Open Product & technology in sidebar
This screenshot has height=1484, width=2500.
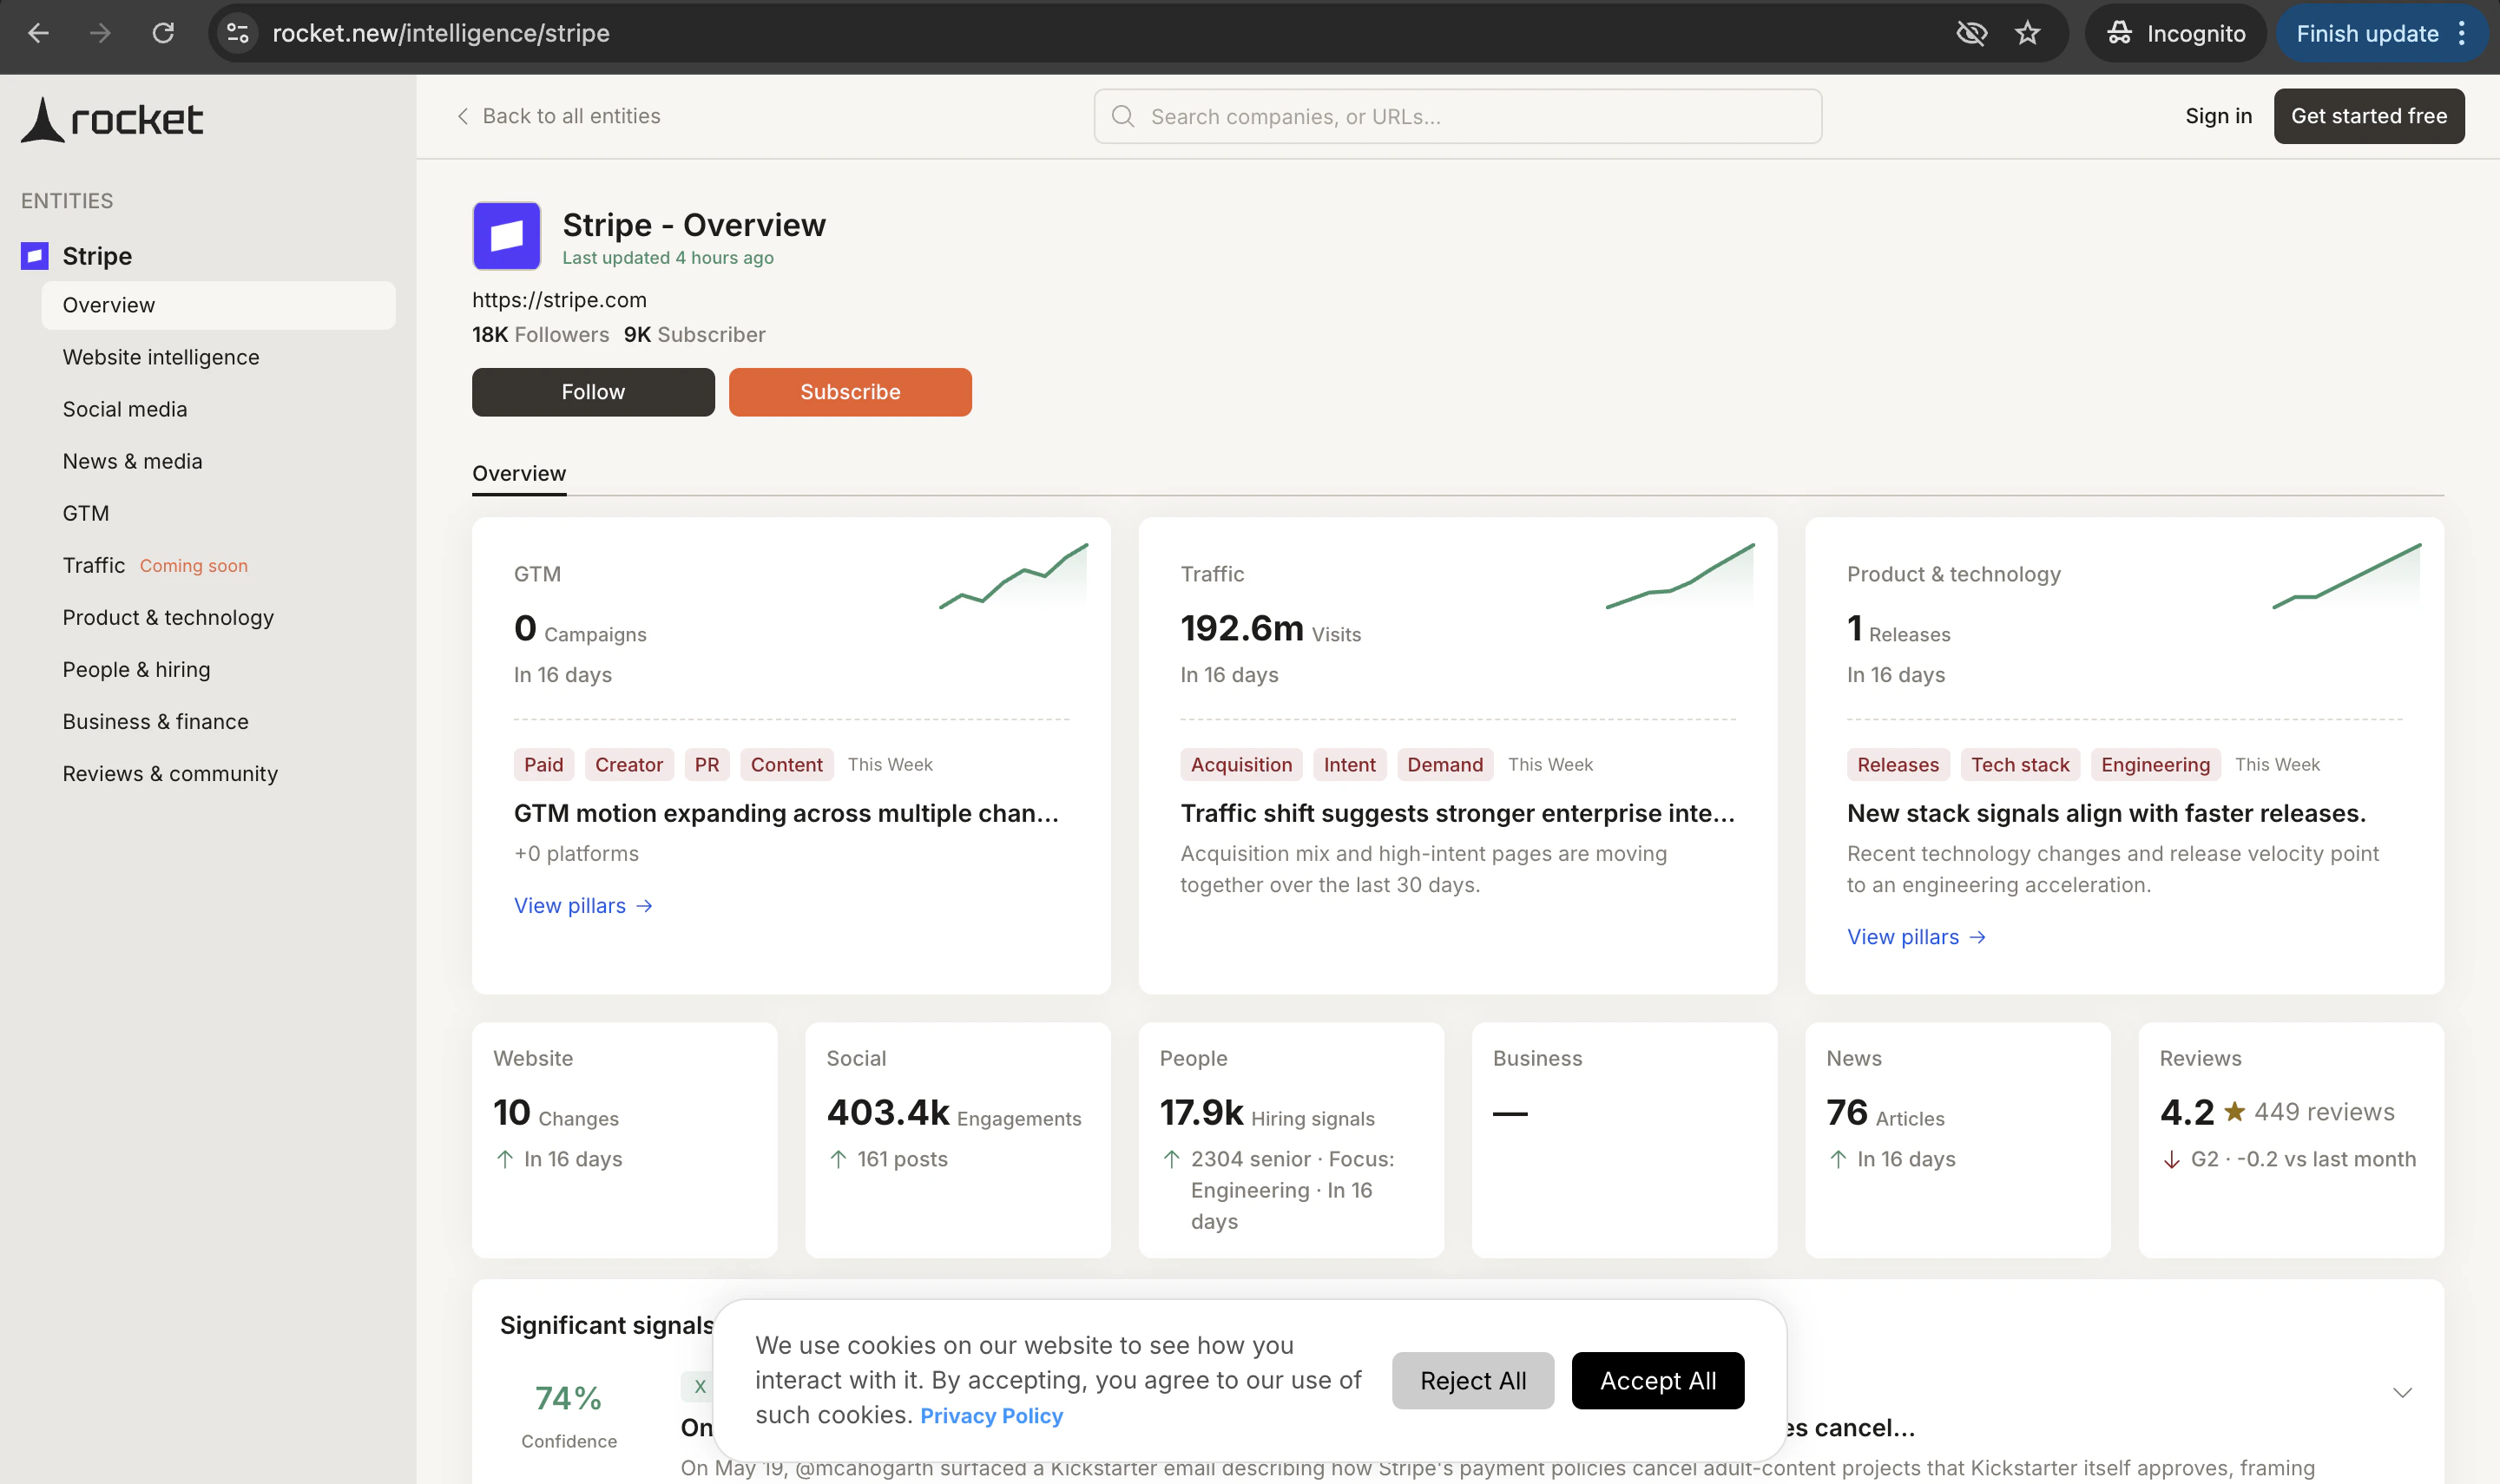point(168,617)
